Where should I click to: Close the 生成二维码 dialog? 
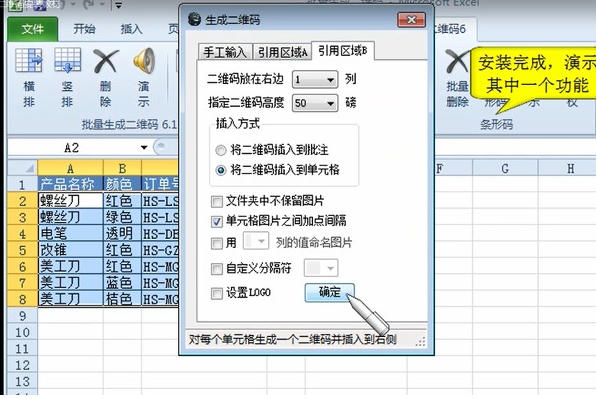point(411,20)
